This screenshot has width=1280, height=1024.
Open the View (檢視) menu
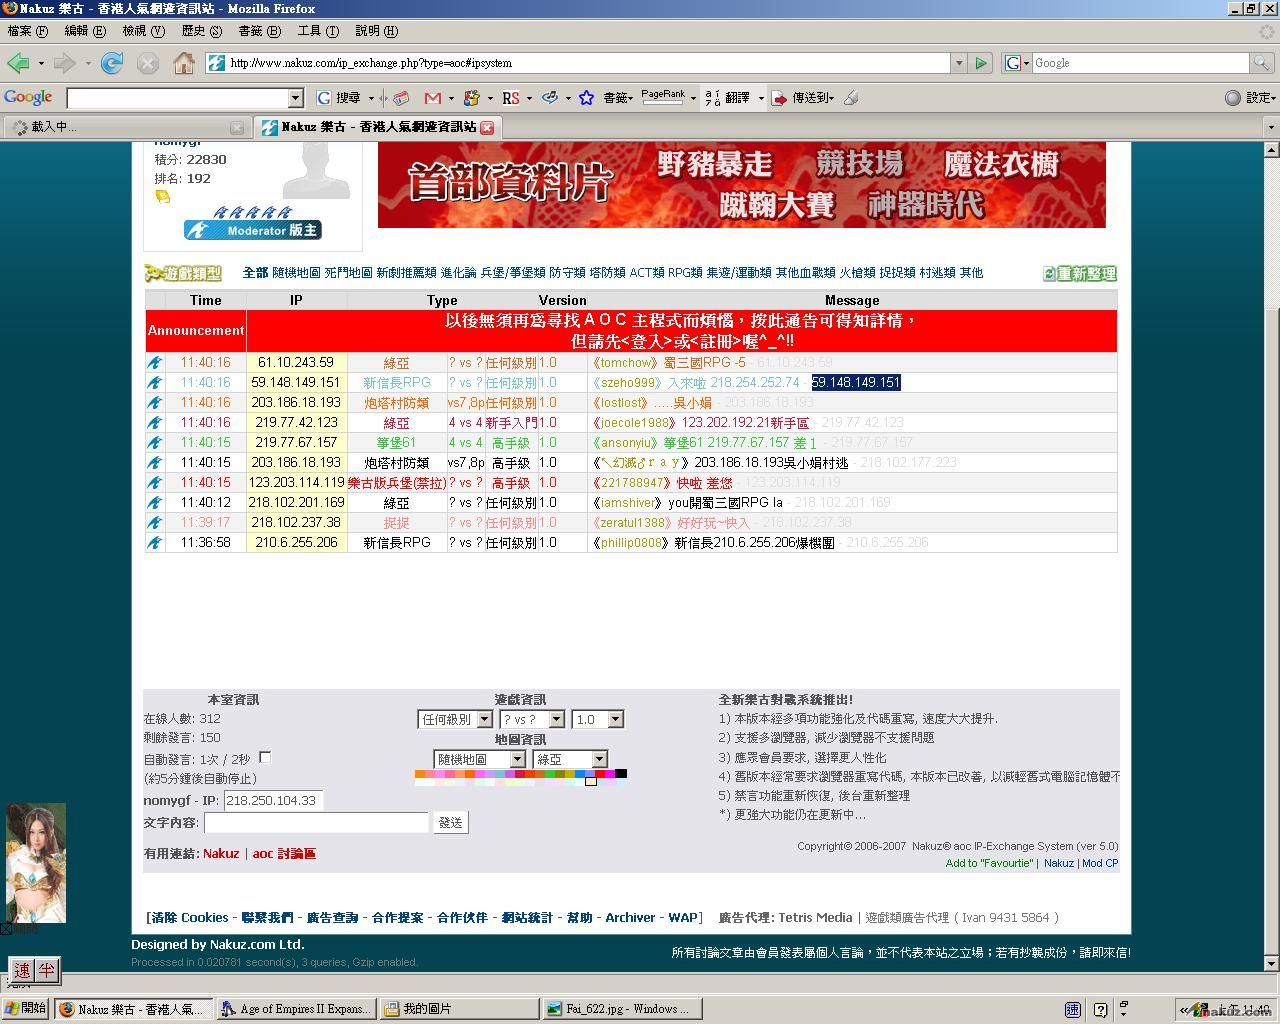coord(143,31)
